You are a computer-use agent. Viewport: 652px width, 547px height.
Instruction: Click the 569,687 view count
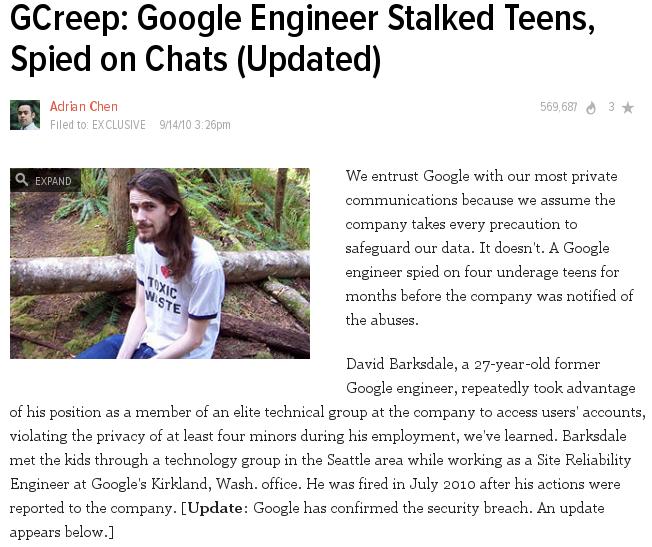click(x=558, y=107)
